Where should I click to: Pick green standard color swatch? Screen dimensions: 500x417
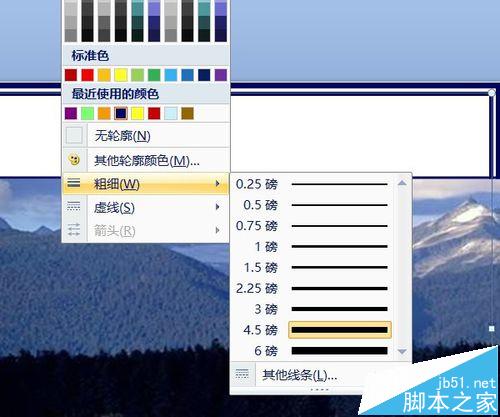[154, 75]
